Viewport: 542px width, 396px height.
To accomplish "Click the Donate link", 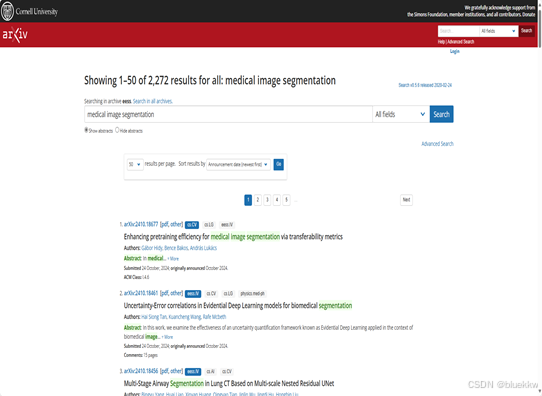I will point(529,15).
